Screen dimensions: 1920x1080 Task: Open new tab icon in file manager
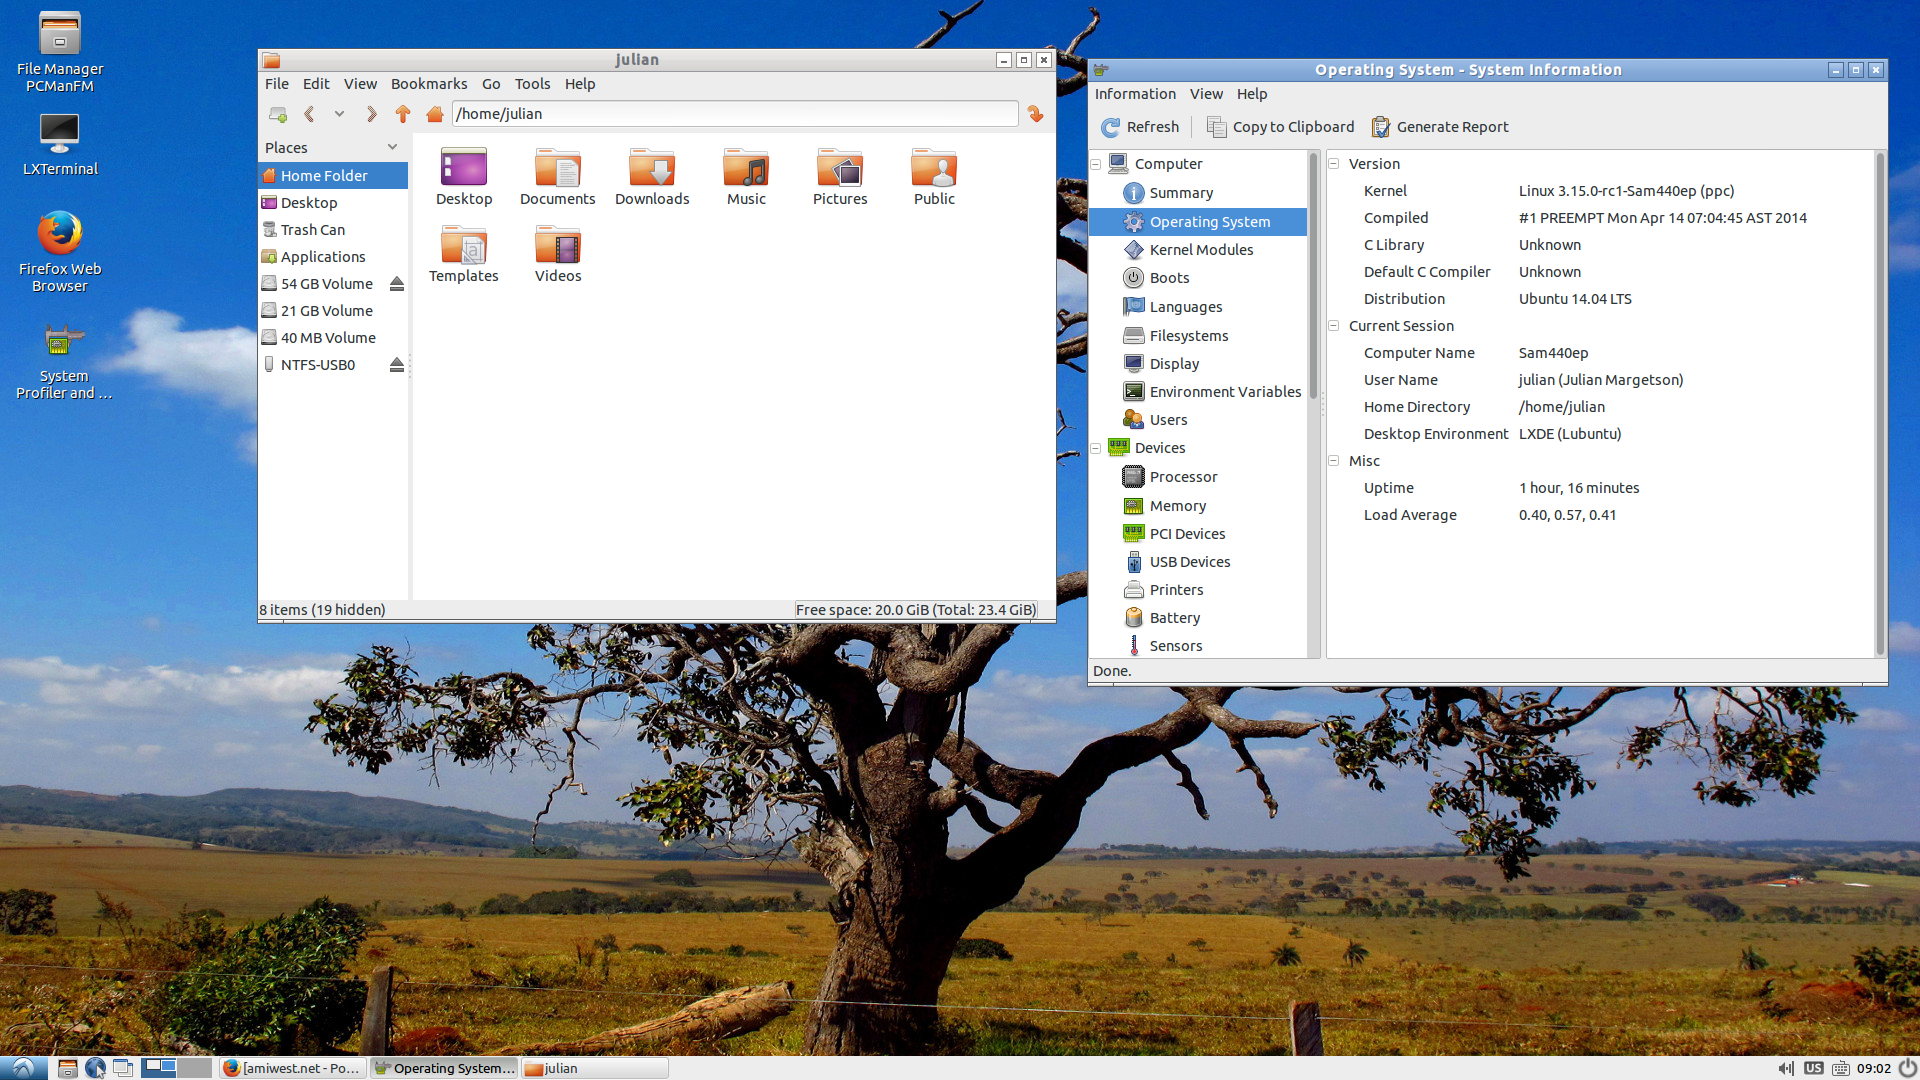[x=278, y=114]
